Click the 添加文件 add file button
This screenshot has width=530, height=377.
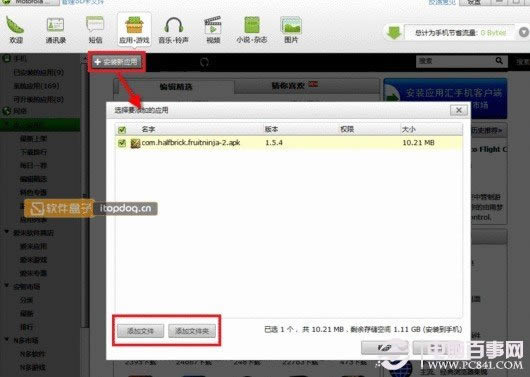pyautogui.click(x=141, y=331)
